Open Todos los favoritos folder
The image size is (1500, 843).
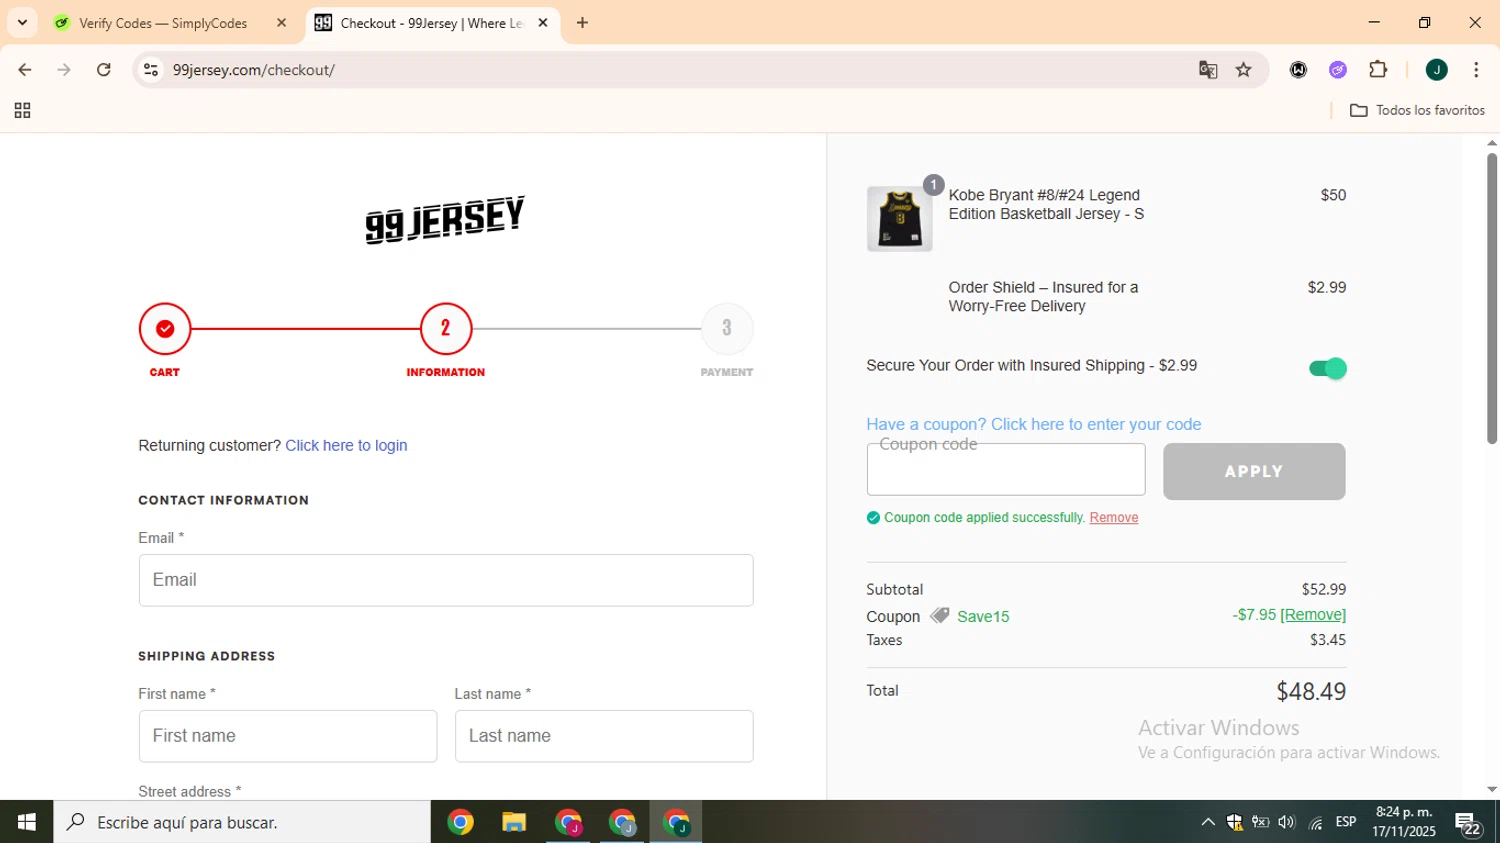pyautogui.click(x=1417, y=111)
